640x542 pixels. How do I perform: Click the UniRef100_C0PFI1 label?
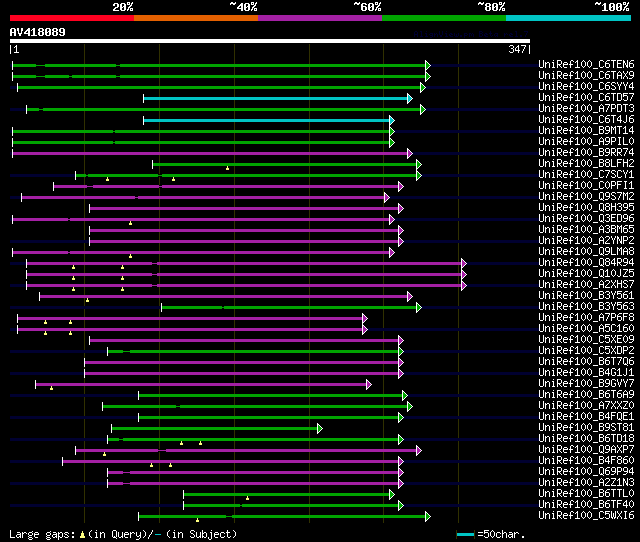pyautogui.click(x=586, y=186)
